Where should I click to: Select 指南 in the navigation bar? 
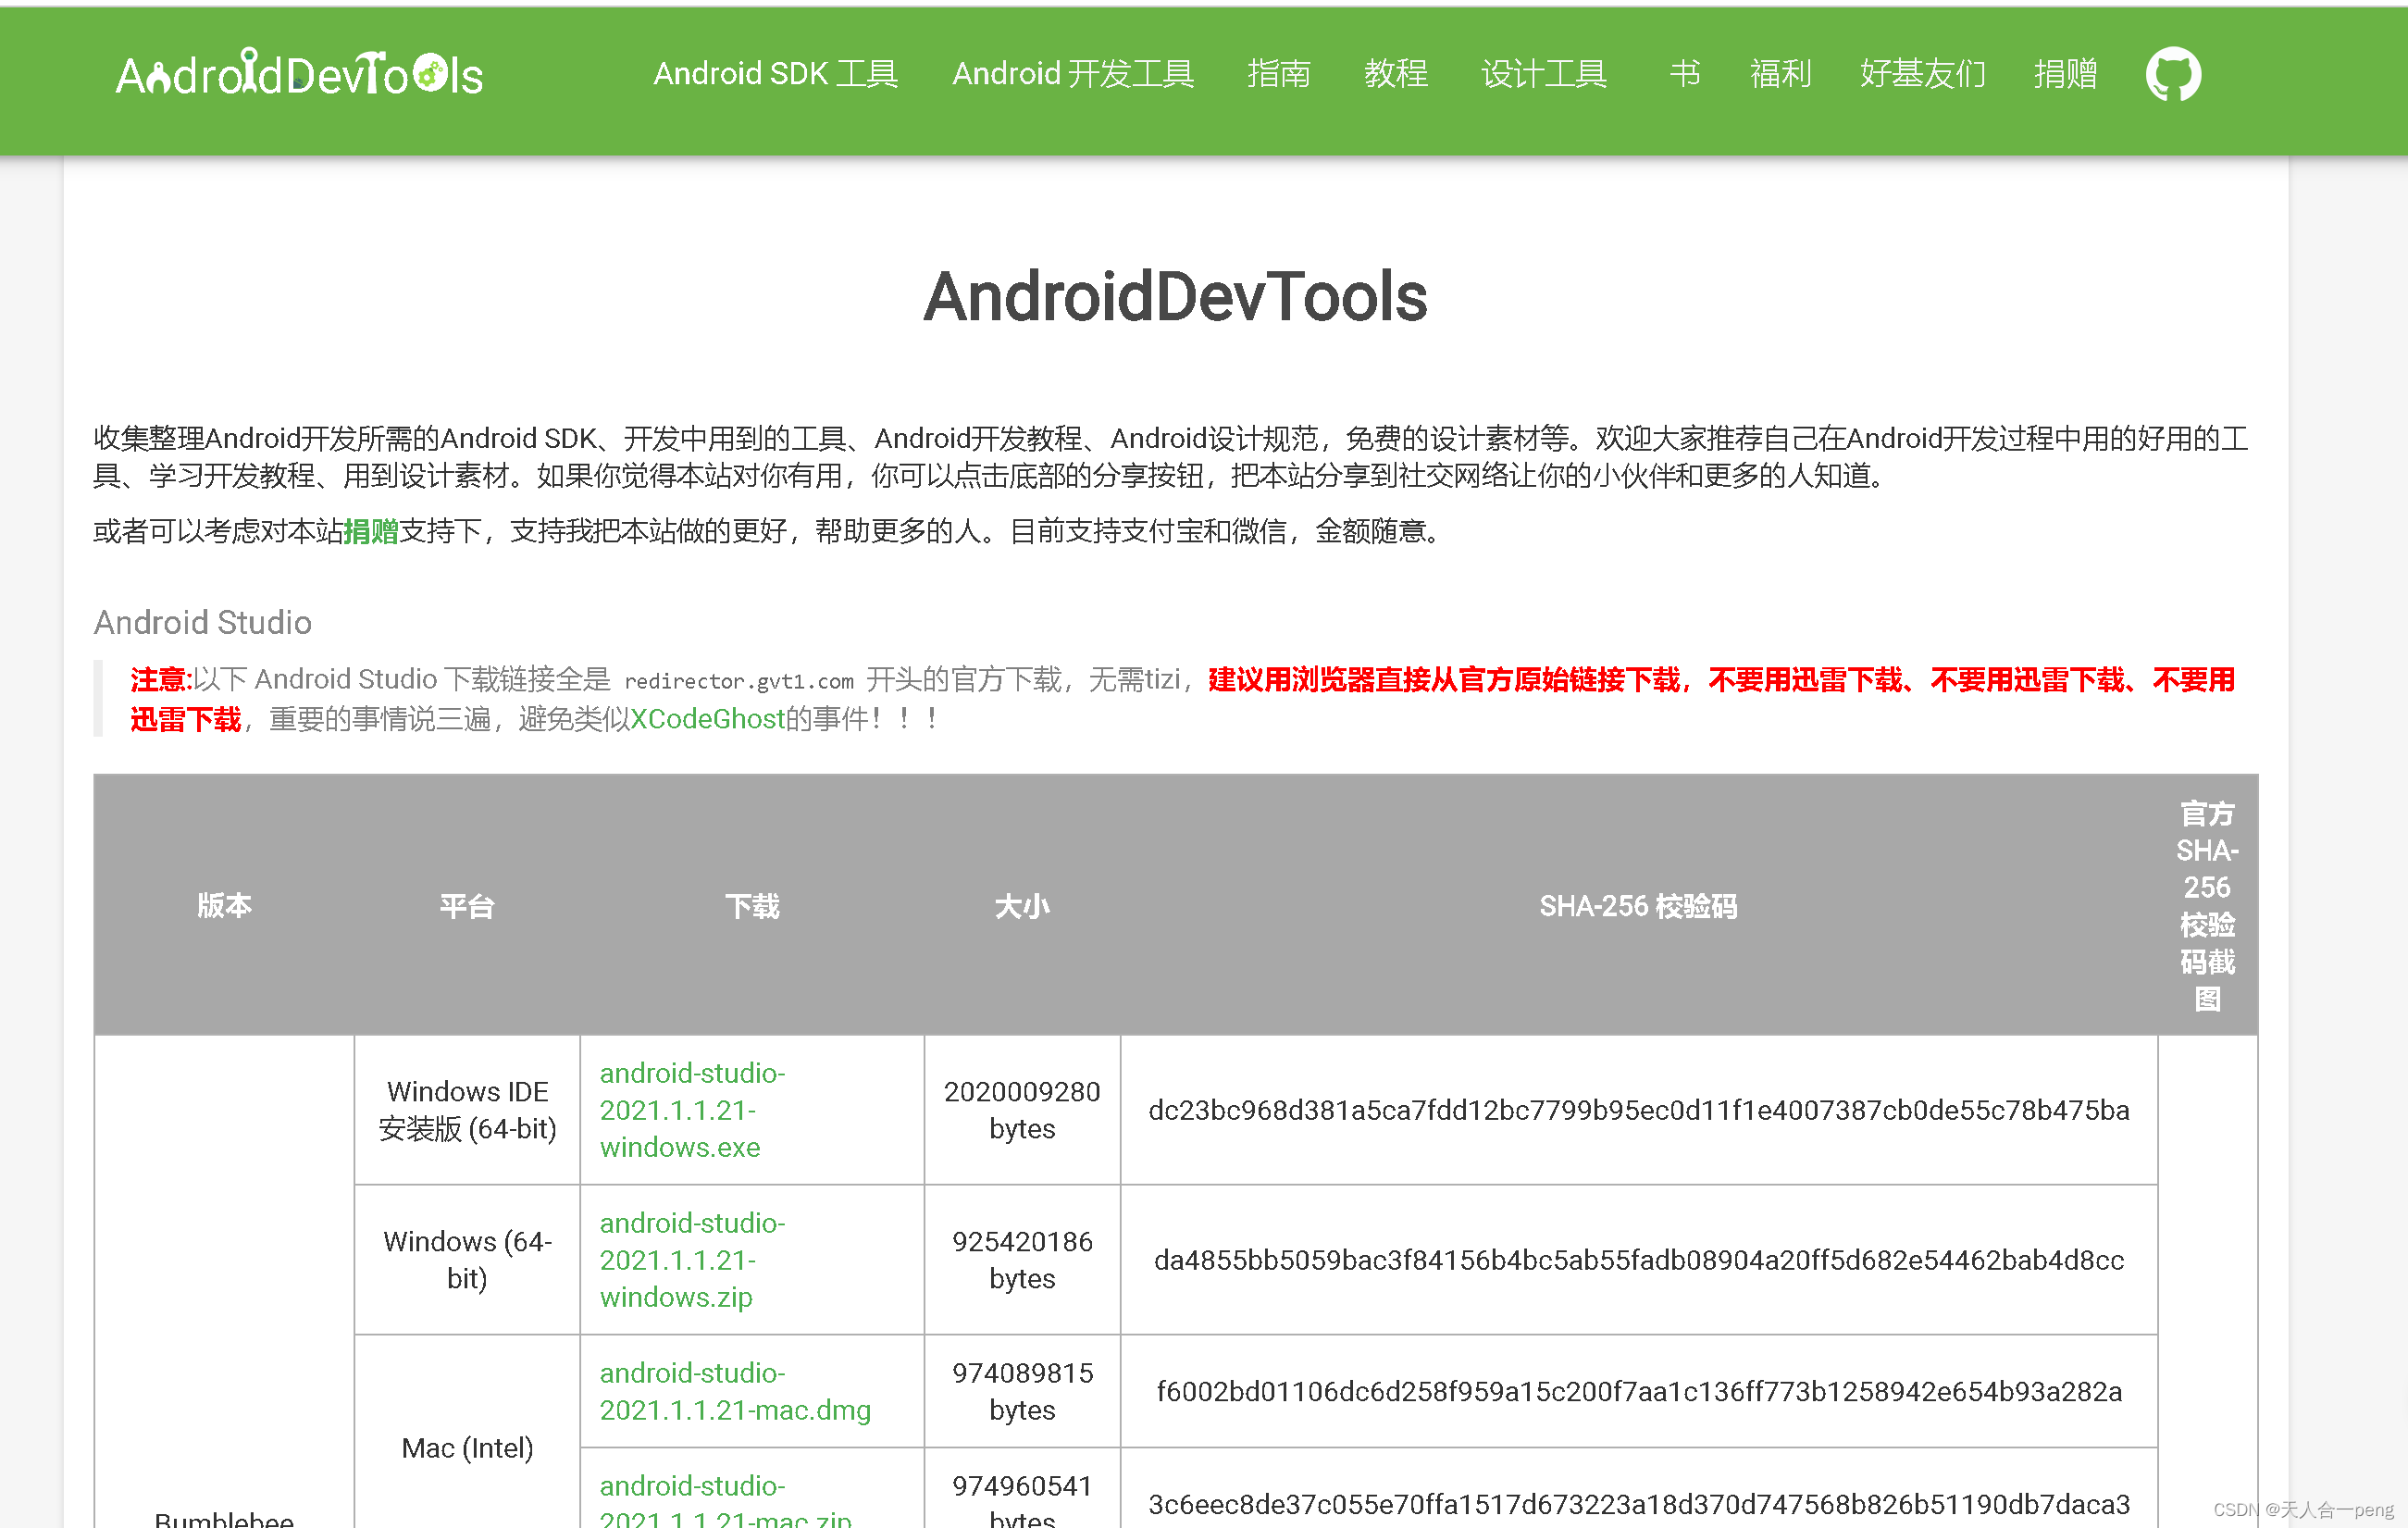coord(1280,74)
